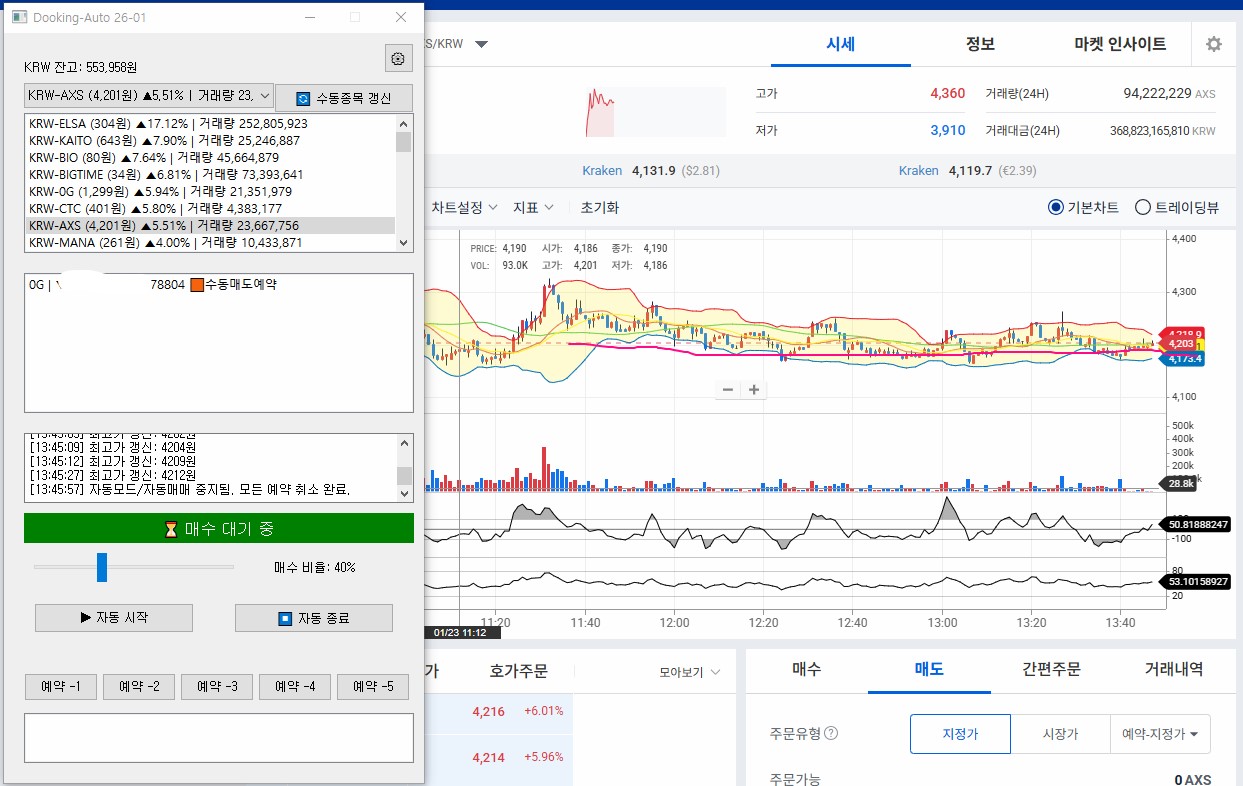This screenshot has height=786, width=1243.
Task: Click the chart zoom out minus icon
Action: click(728, 390)
